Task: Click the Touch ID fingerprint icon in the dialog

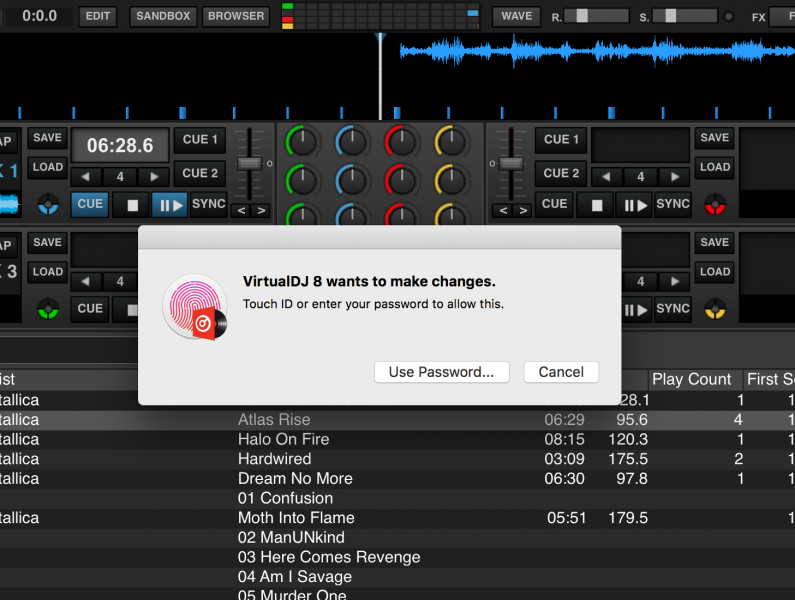Action: [194, 306]
